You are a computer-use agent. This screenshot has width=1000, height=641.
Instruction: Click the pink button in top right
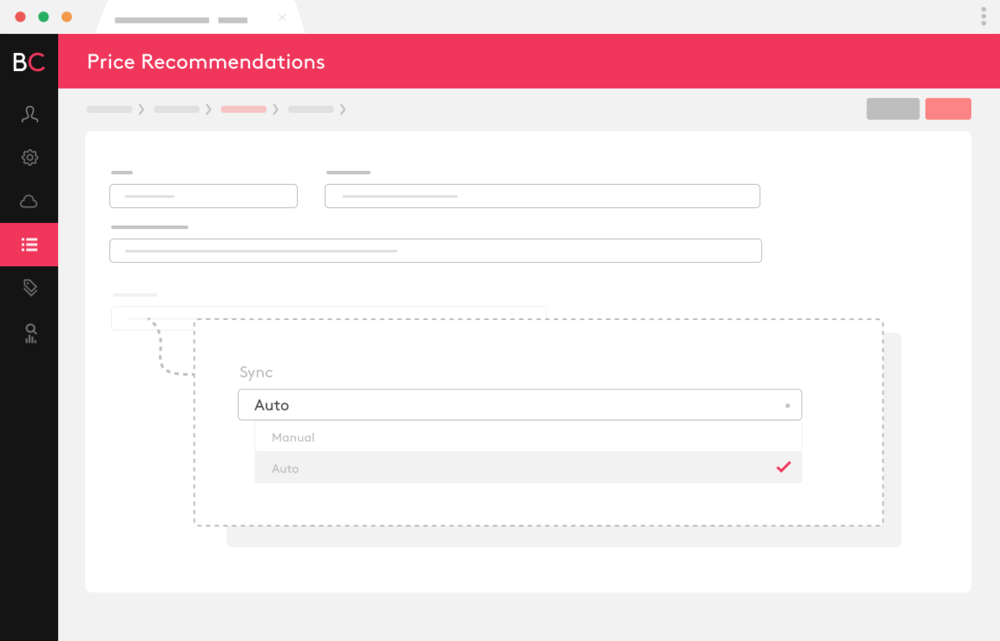point(948,109)
